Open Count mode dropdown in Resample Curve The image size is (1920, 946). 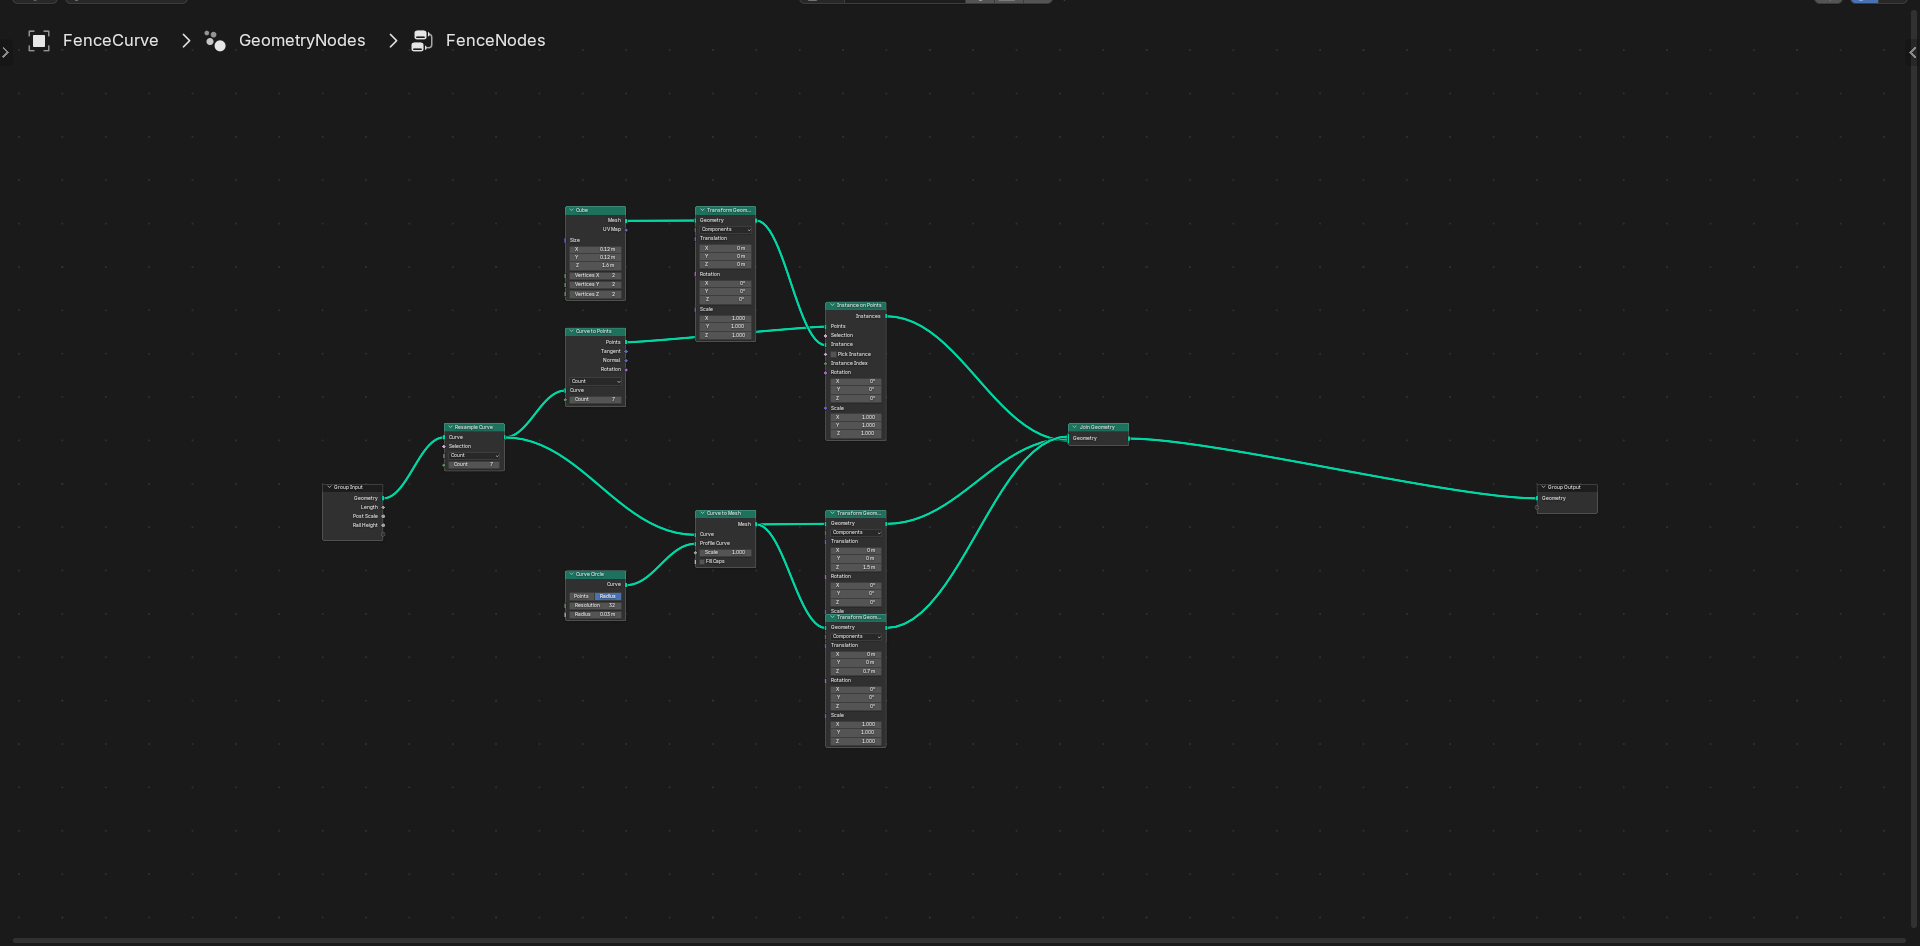point(474,455)
